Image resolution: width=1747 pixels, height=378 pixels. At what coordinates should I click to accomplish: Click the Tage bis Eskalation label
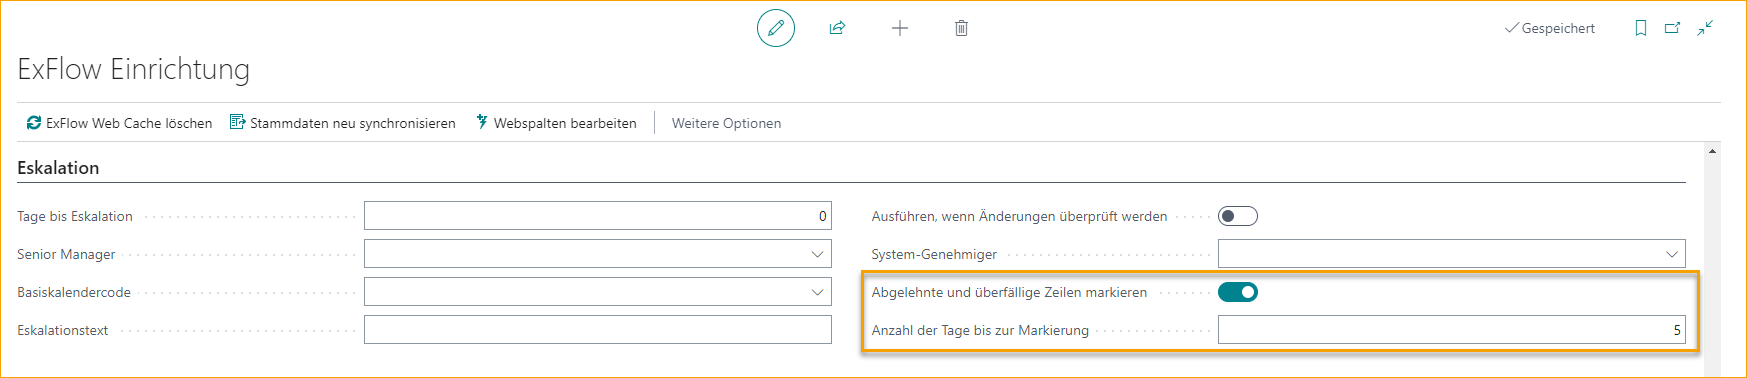pos(75,216)
